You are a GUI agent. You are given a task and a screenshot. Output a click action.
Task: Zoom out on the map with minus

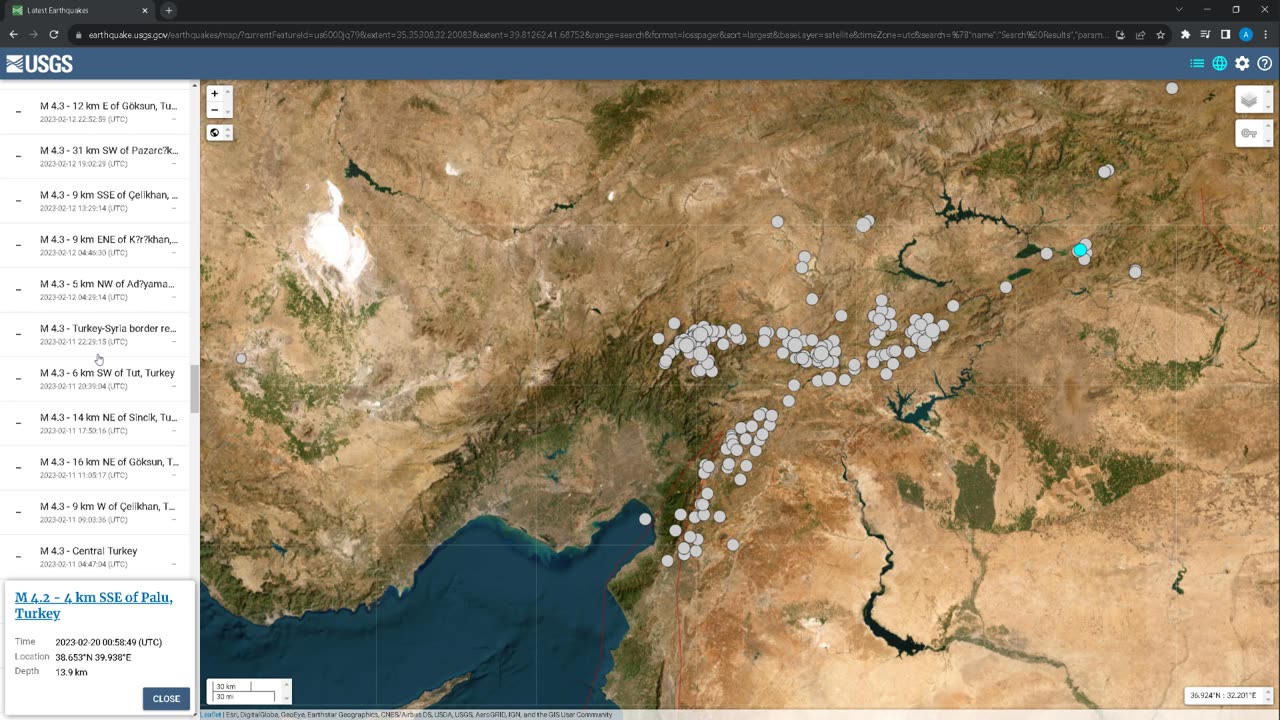click(x=214, y=110)
